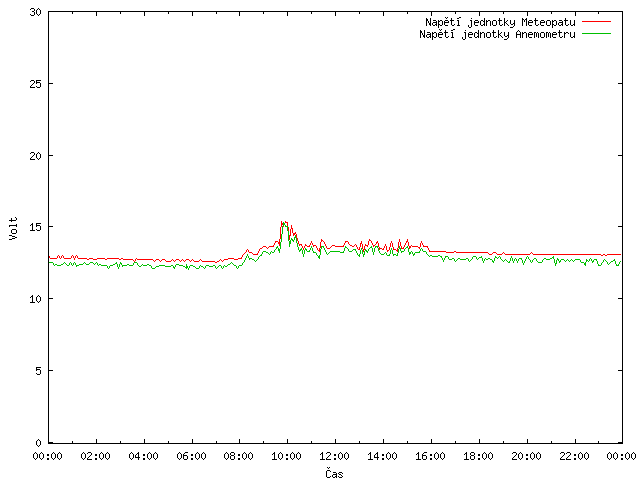Click x-axis label '04:00'
The image size is (640, 480).
coord(143,456)
